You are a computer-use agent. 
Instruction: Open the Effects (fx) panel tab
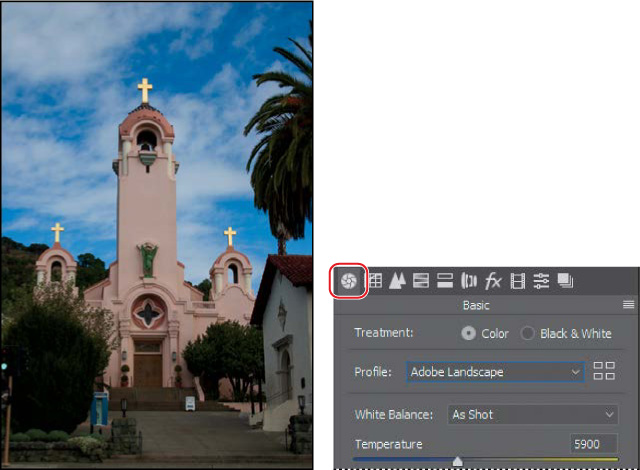[493, 281]
